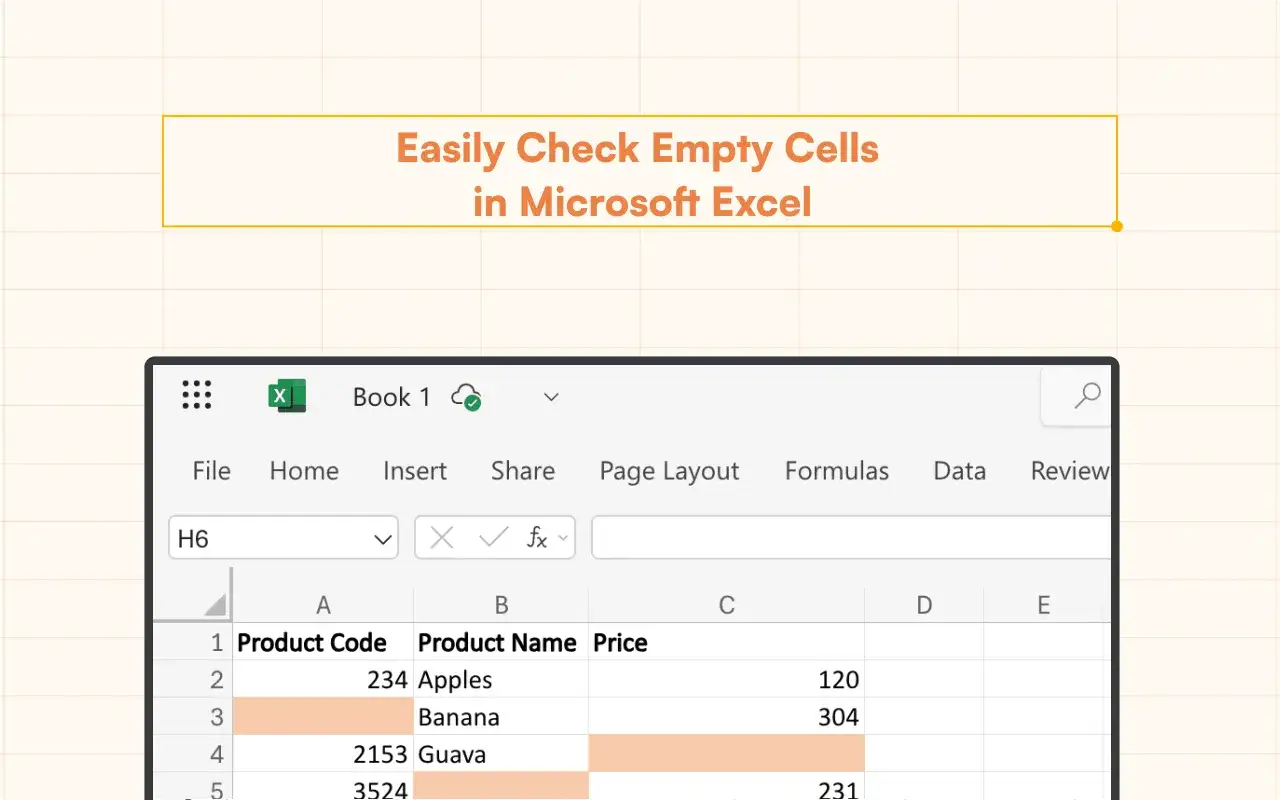Select the Apples cell
This screenshot has height=800, width=1280.
pos(501,679)
